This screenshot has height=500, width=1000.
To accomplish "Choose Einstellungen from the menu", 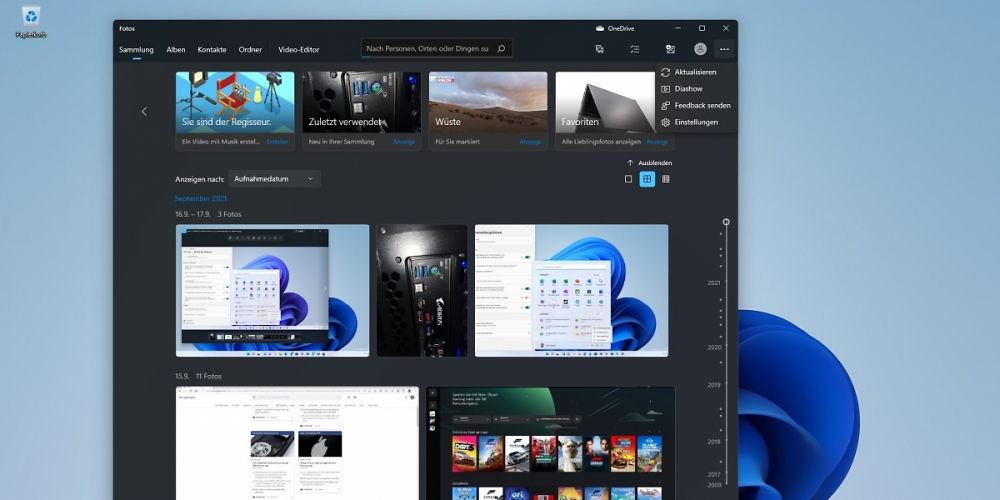I will pos(695,122).
